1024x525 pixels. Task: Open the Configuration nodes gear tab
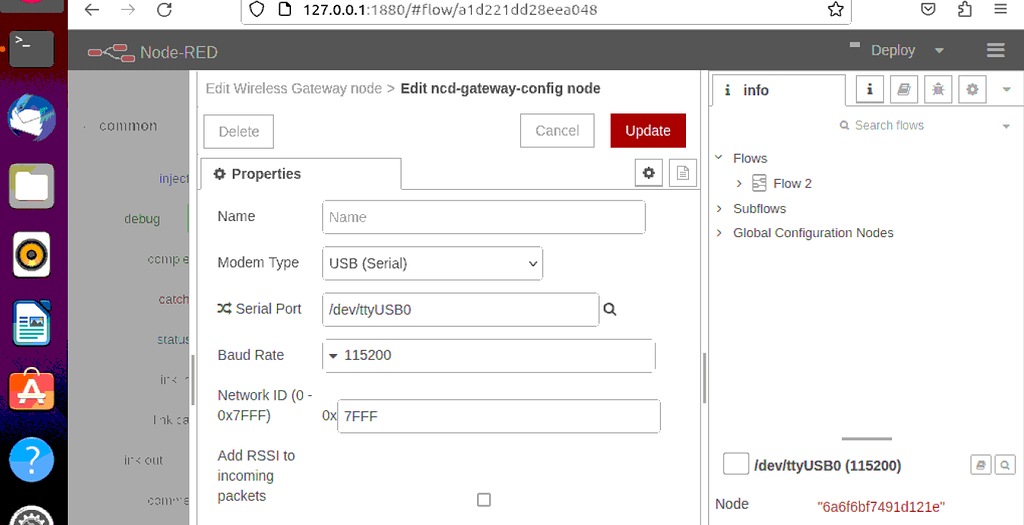coord(972,90)
